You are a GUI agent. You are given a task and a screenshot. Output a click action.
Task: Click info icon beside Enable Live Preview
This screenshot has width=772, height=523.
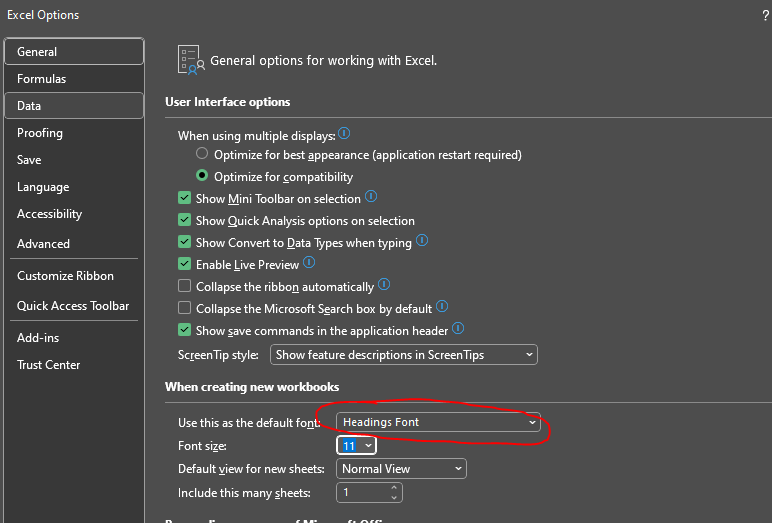click(x=309, y=262)
